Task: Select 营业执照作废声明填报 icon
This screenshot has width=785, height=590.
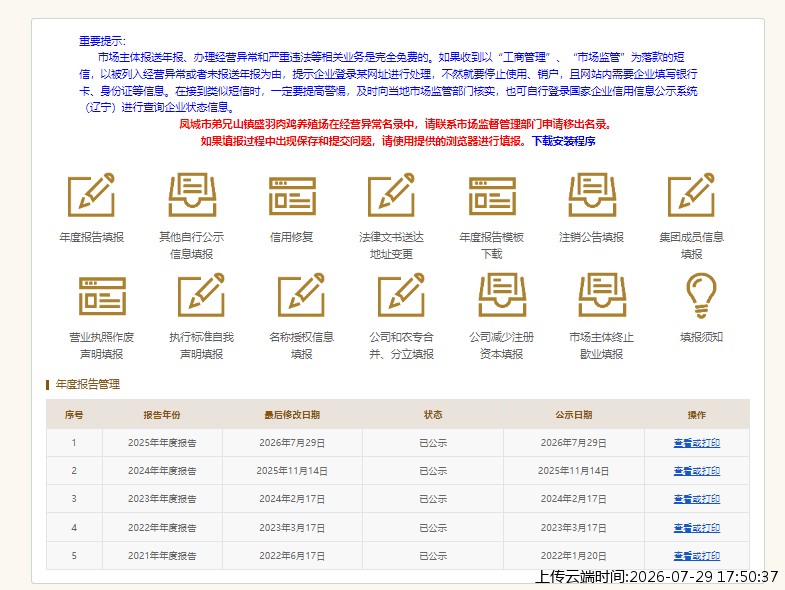Action: pos(102,296)
